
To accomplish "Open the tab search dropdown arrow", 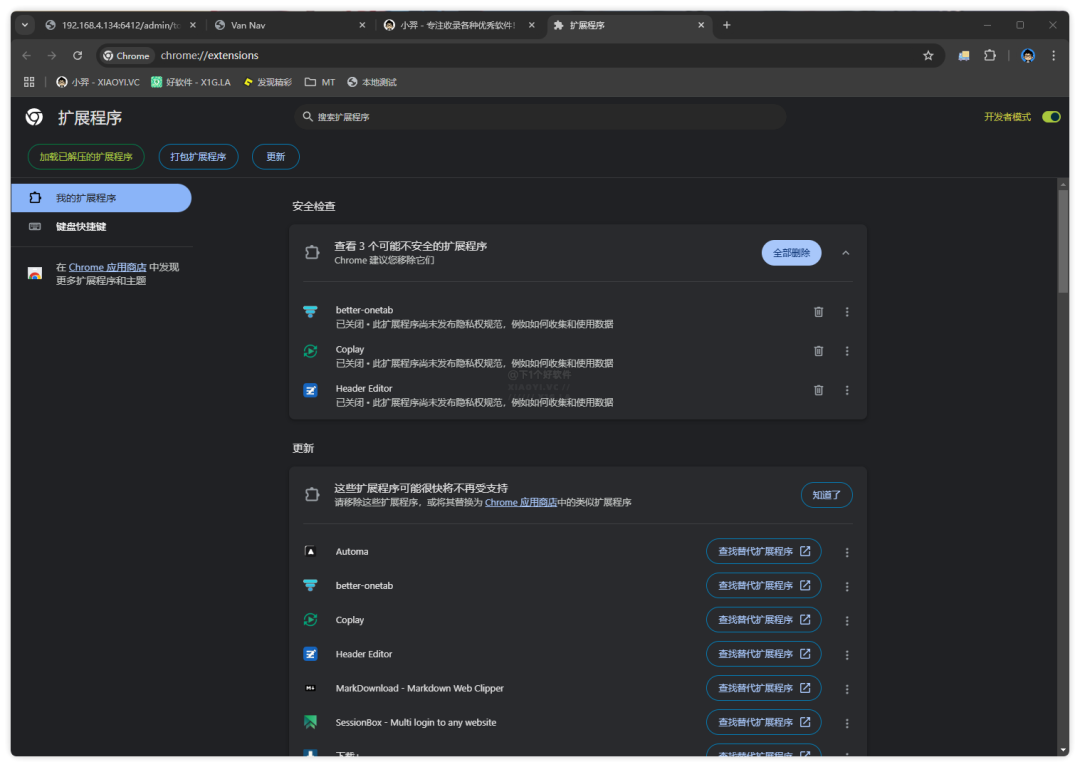I will pos(26,25).
